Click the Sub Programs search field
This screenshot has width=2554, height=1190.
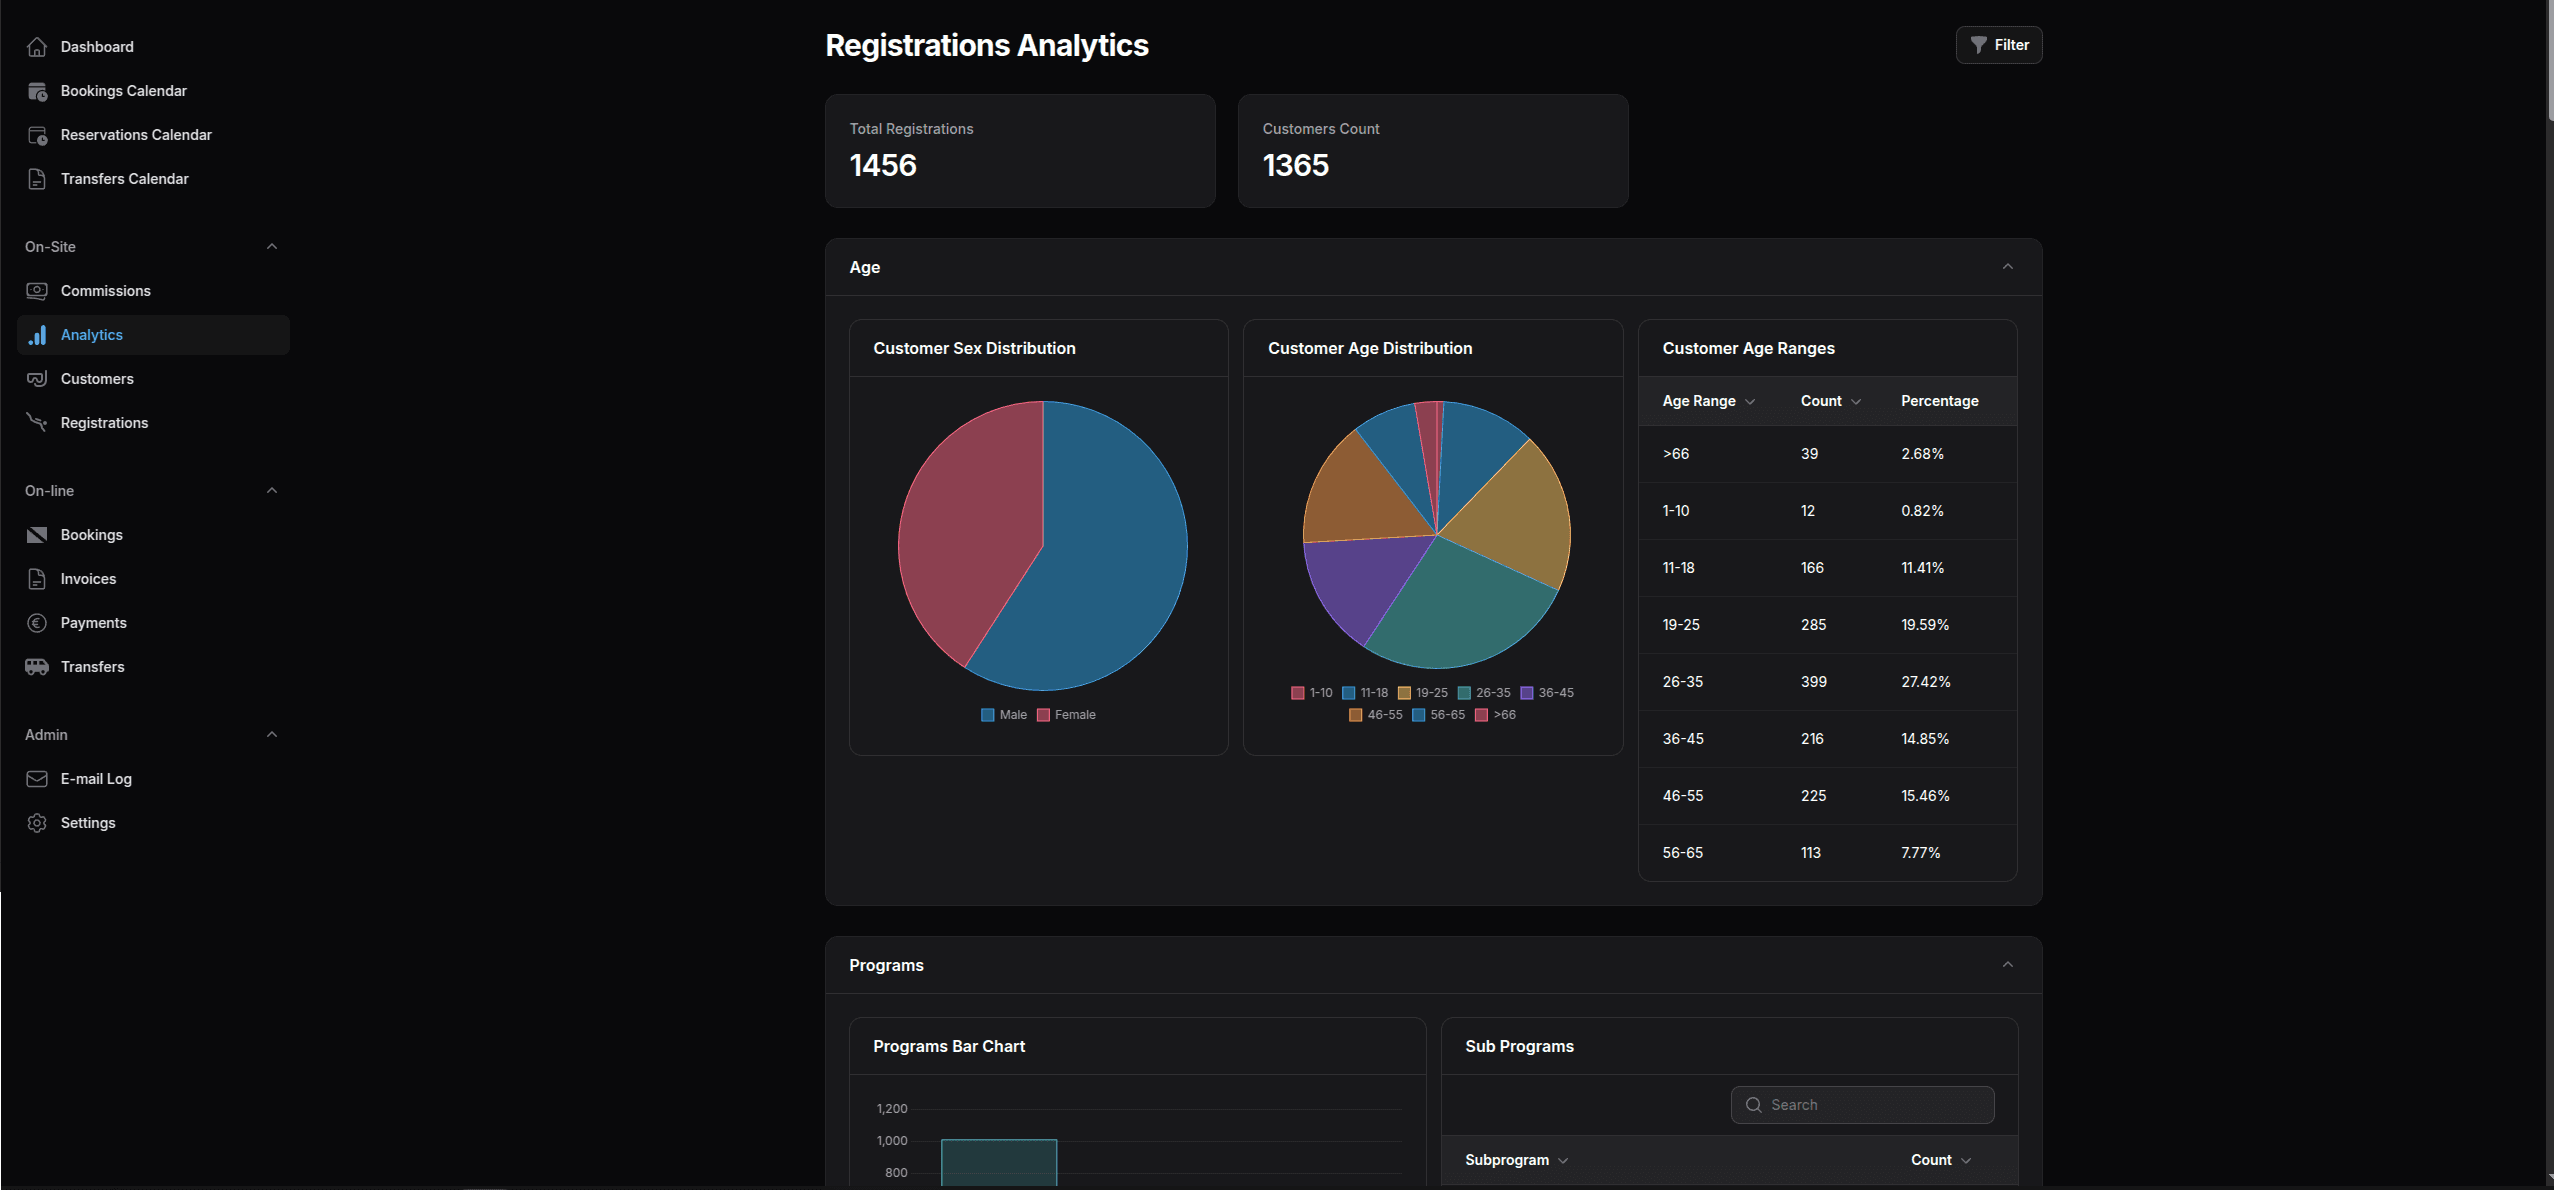tap(1862, 1104)
